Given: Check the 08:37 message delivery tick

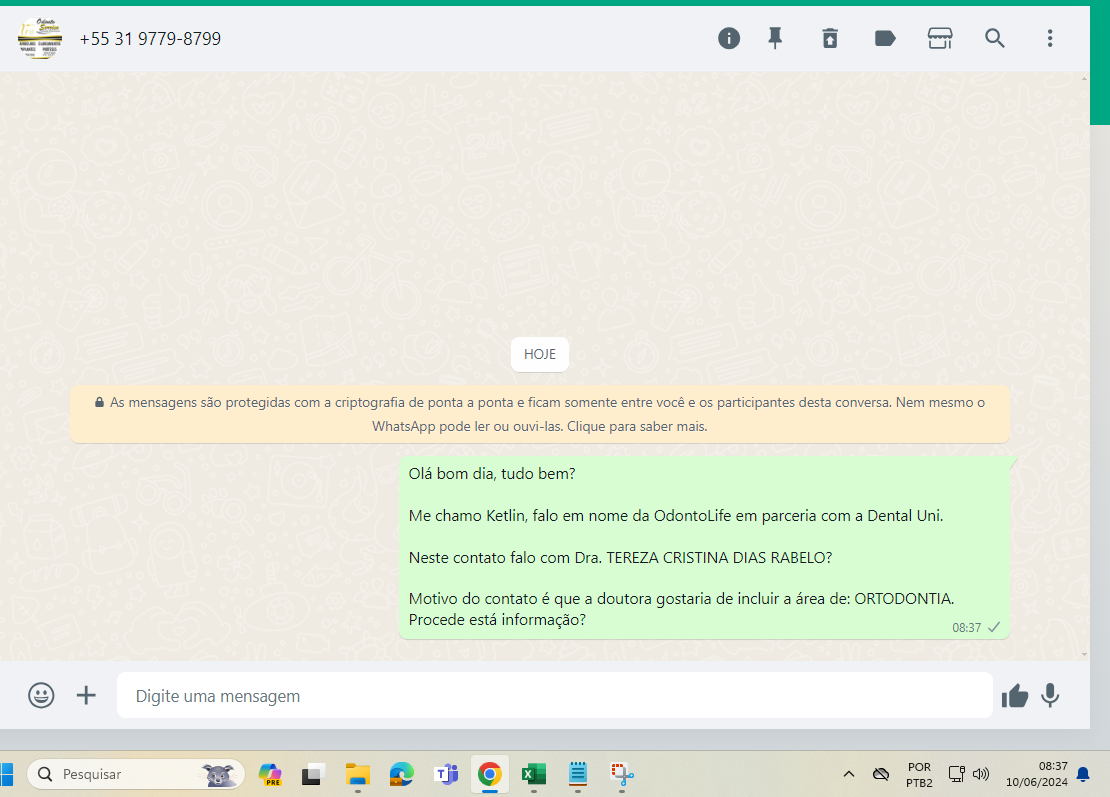Looking at the screenshot, I should pos(994,627).
